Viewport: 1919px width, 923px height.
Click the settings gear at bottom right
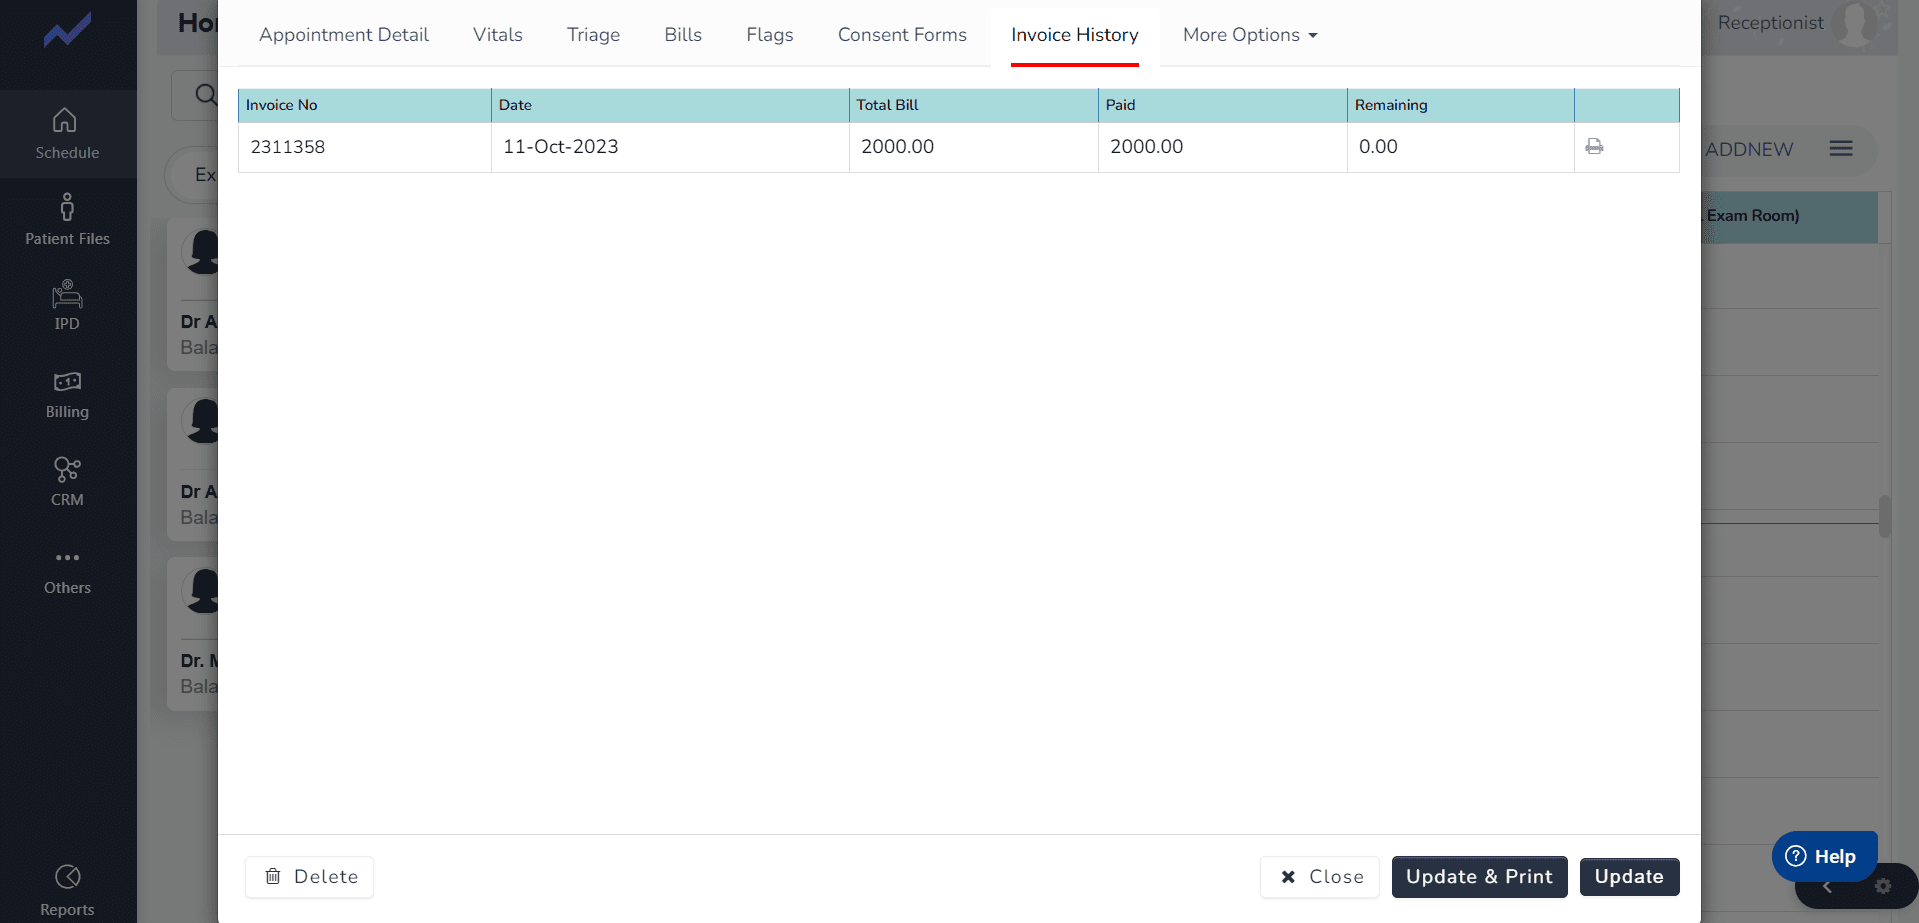(x=1883, y=886)
